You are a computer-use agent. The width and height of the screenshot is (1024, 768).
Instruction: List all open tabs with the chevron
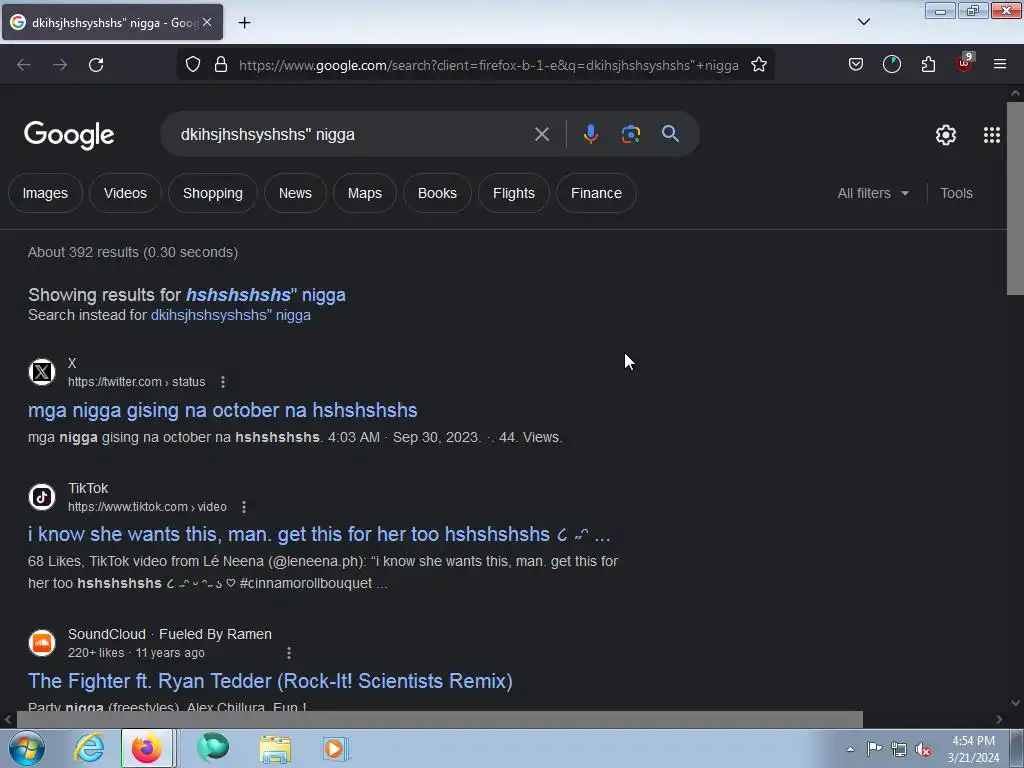[x=863, y=22]
